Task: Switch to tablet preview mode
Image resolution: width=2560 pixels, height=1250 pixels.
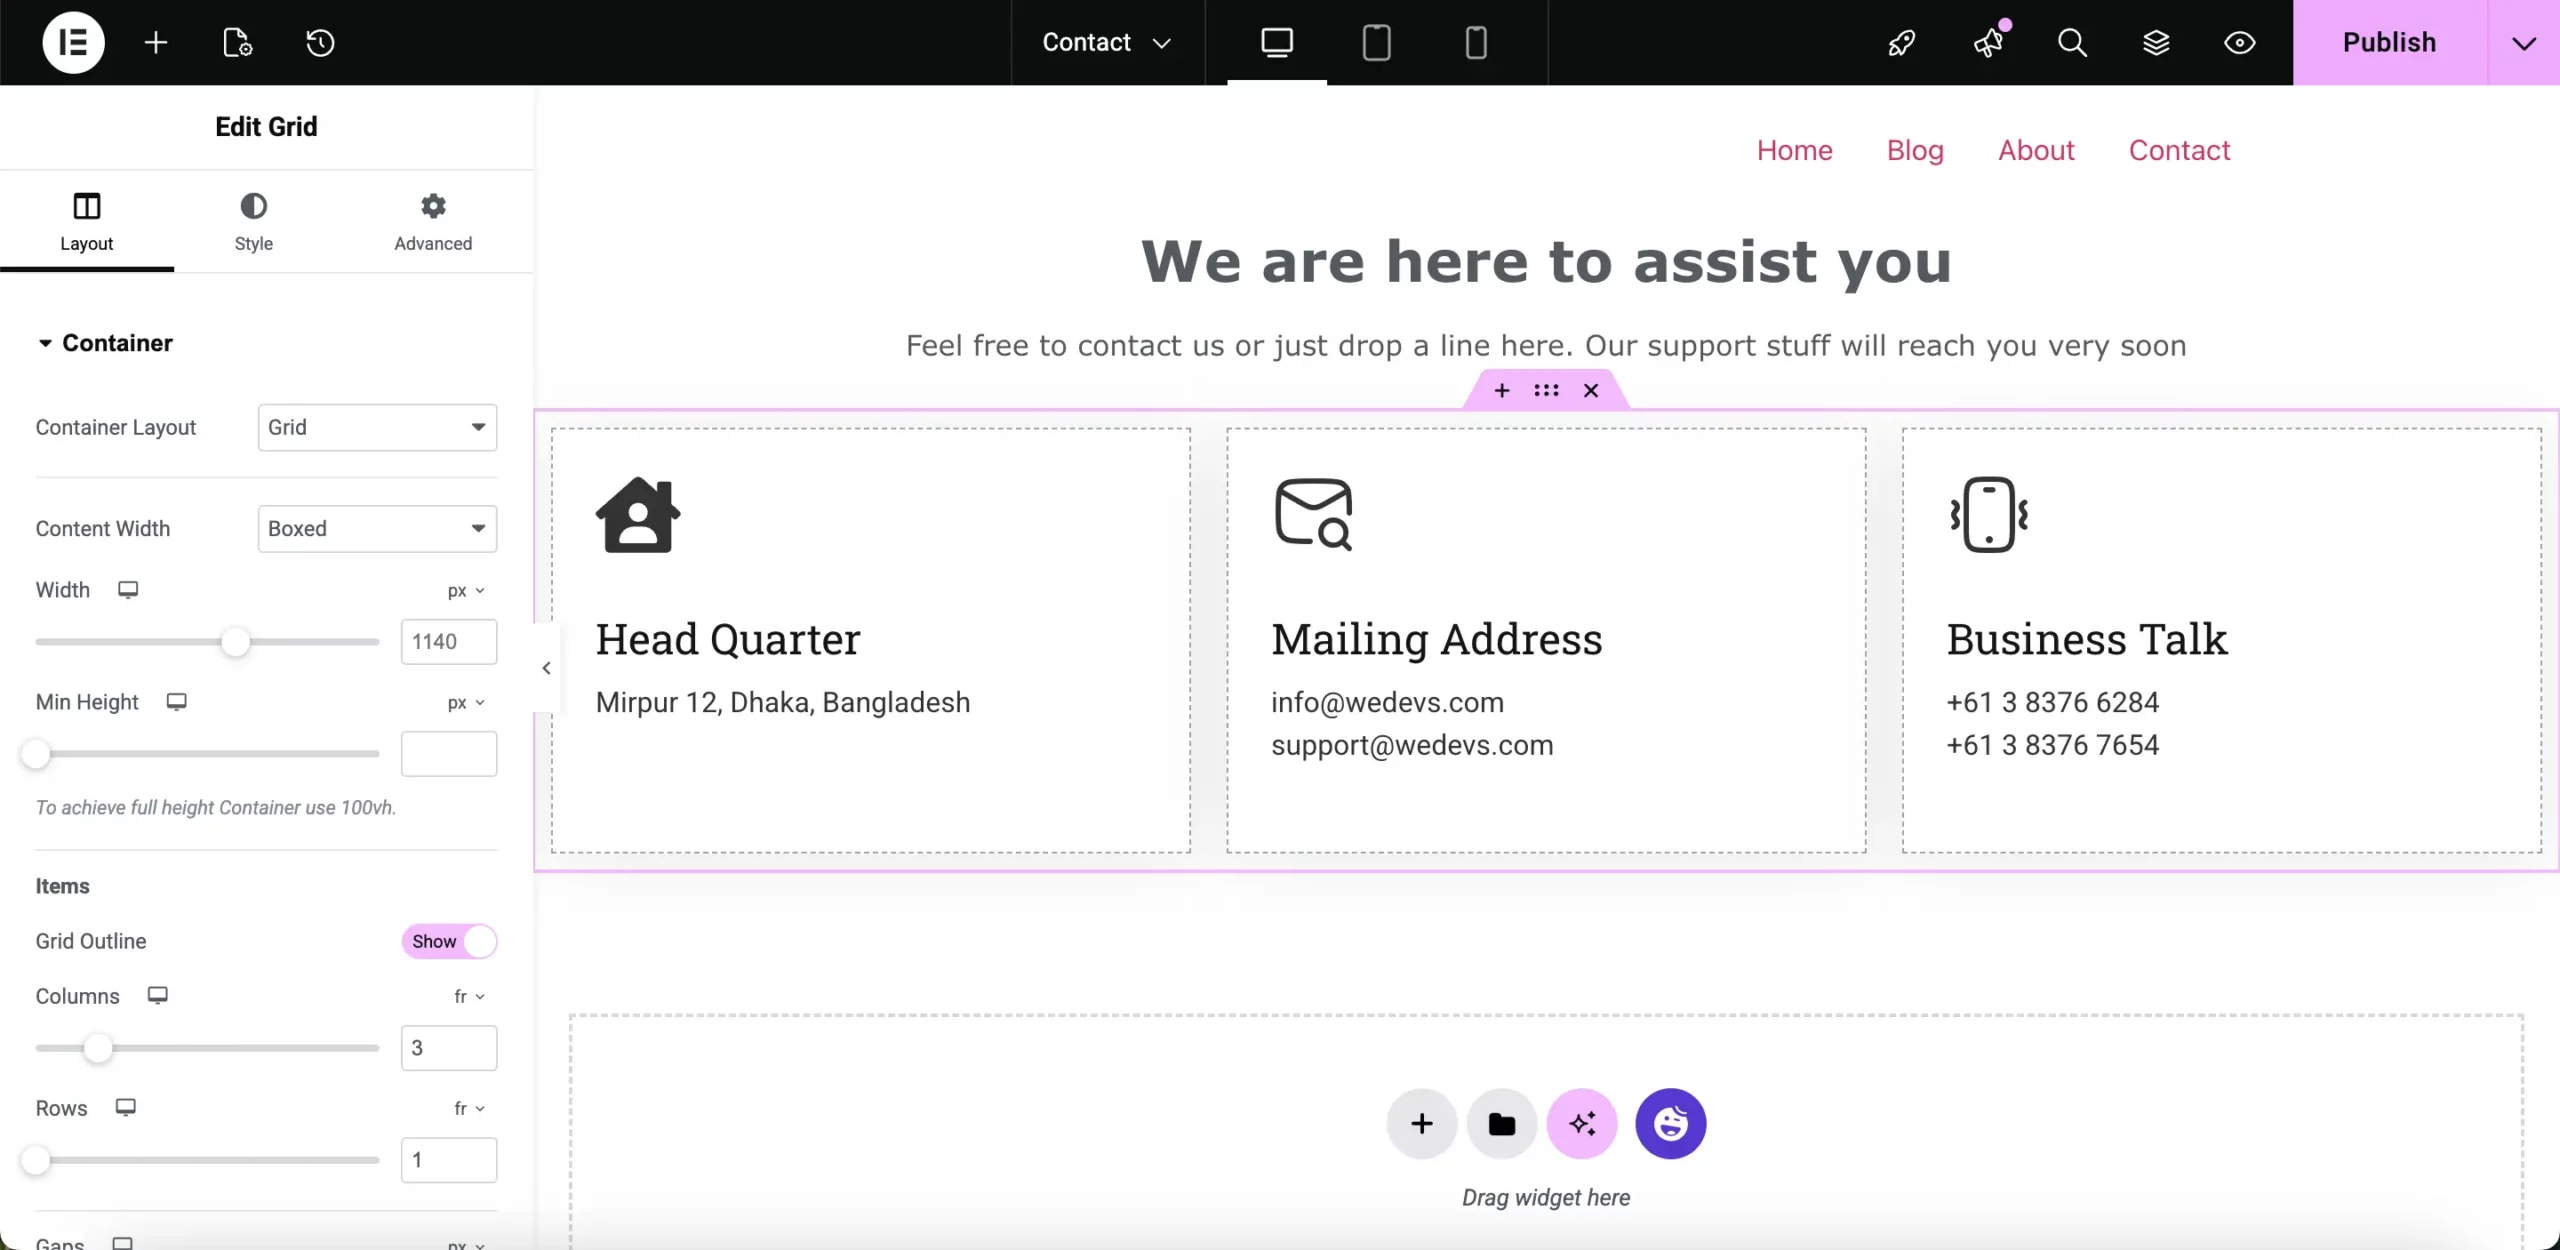Action: 1376,42
